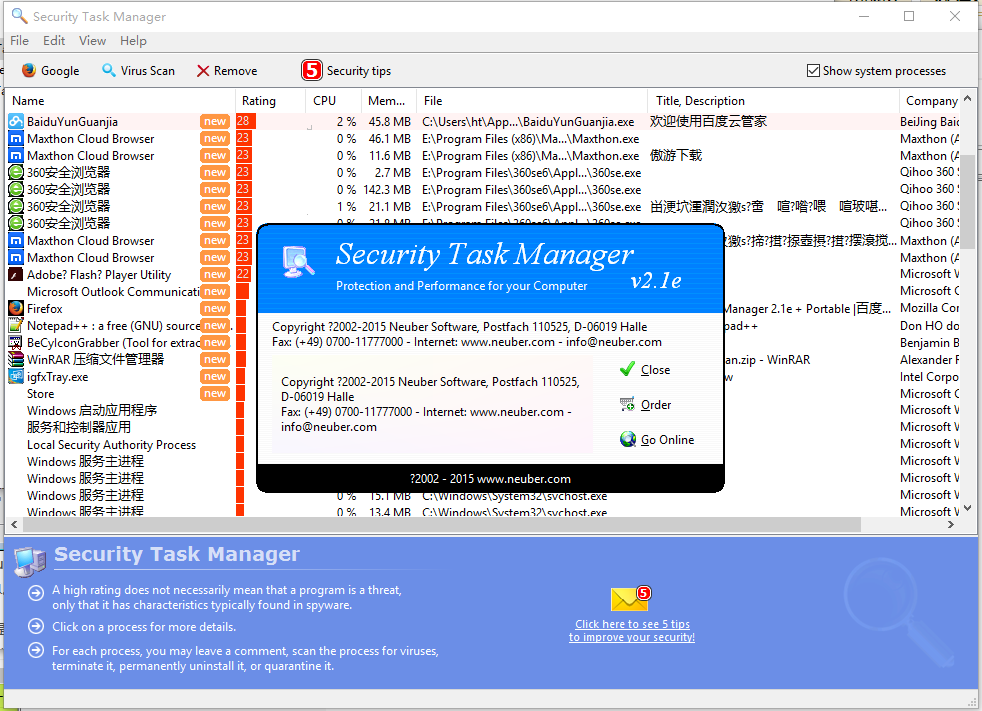Image resolution: width=982 pixels, height=711 pixels.
Task: Toggle Show system processes checkbox
Action: coord(813,71)
